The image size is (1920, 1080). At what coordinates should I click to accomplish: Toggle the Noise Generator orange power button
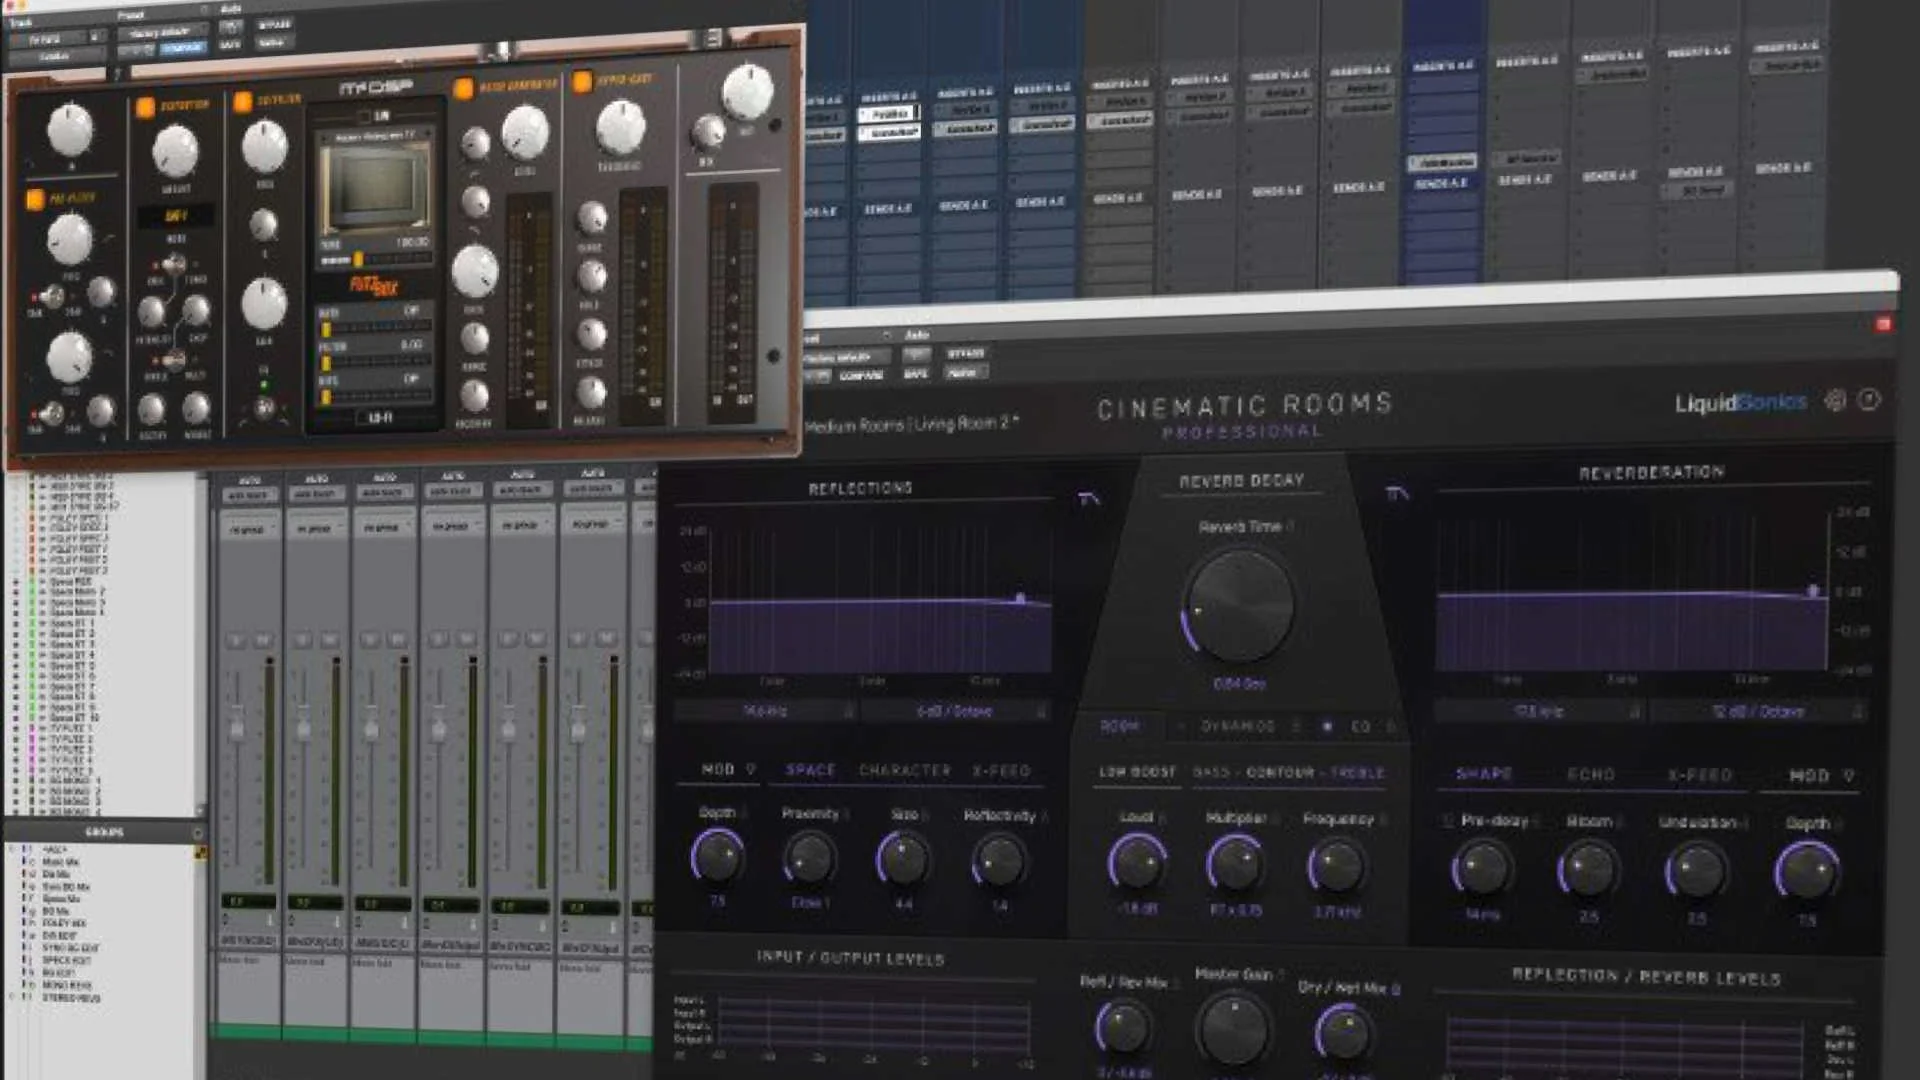pyautogui.click(x=463, y=89)
